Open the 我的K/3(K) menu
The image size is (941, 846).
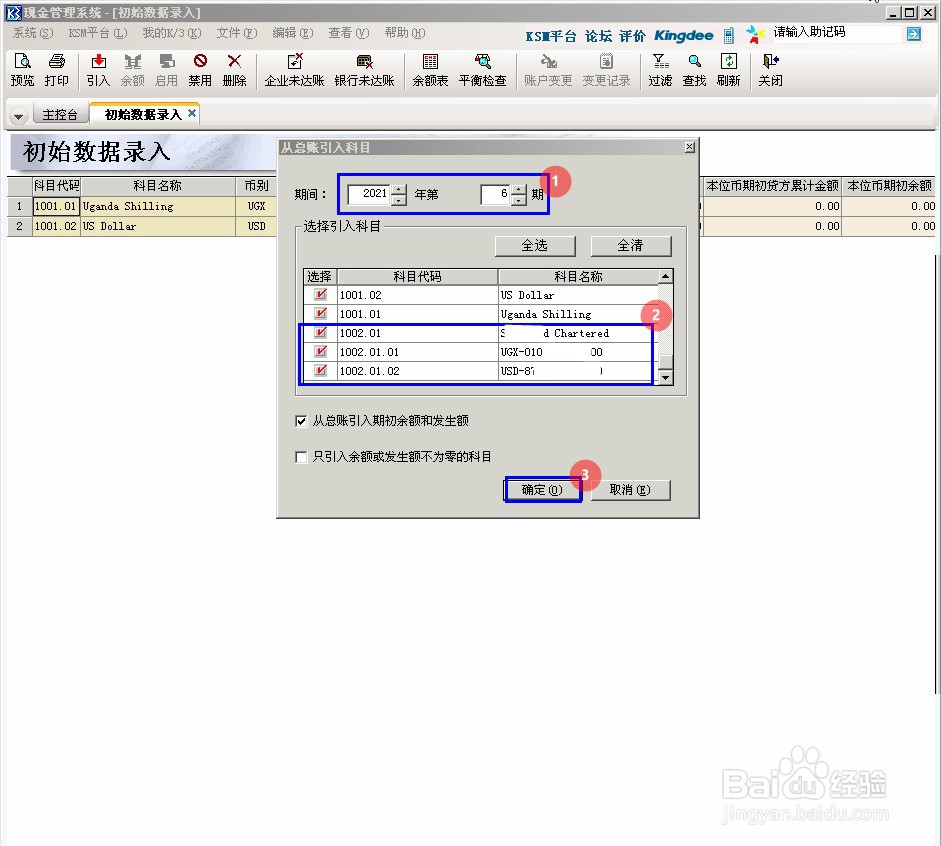172,33
